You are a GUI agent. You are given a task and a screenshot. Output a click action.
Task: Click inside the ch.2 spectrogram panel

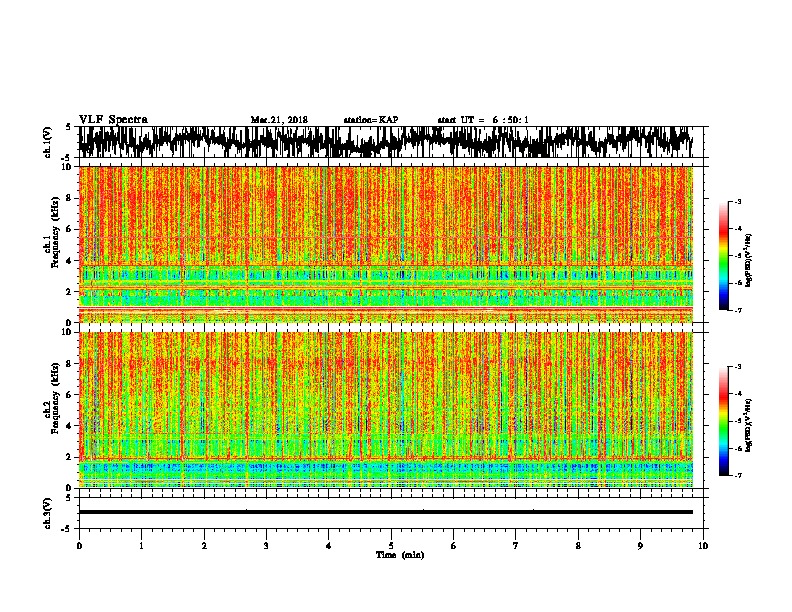[386, 410]
